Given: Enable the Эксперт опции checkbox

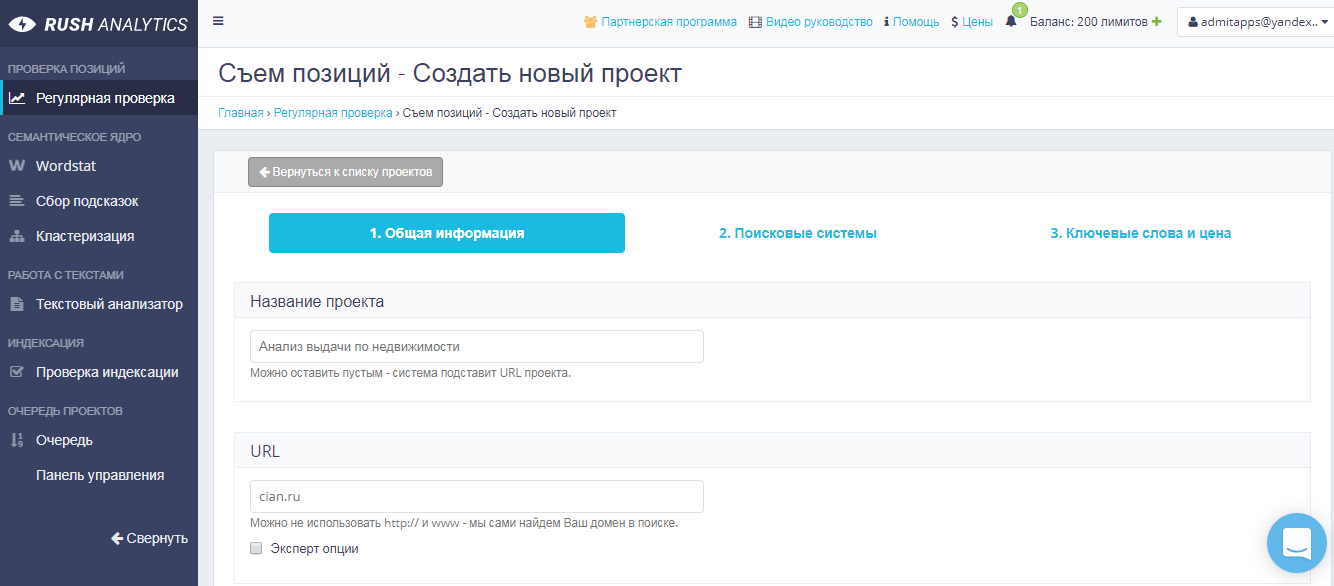Looking at the screenshot, I should (256, 548).
